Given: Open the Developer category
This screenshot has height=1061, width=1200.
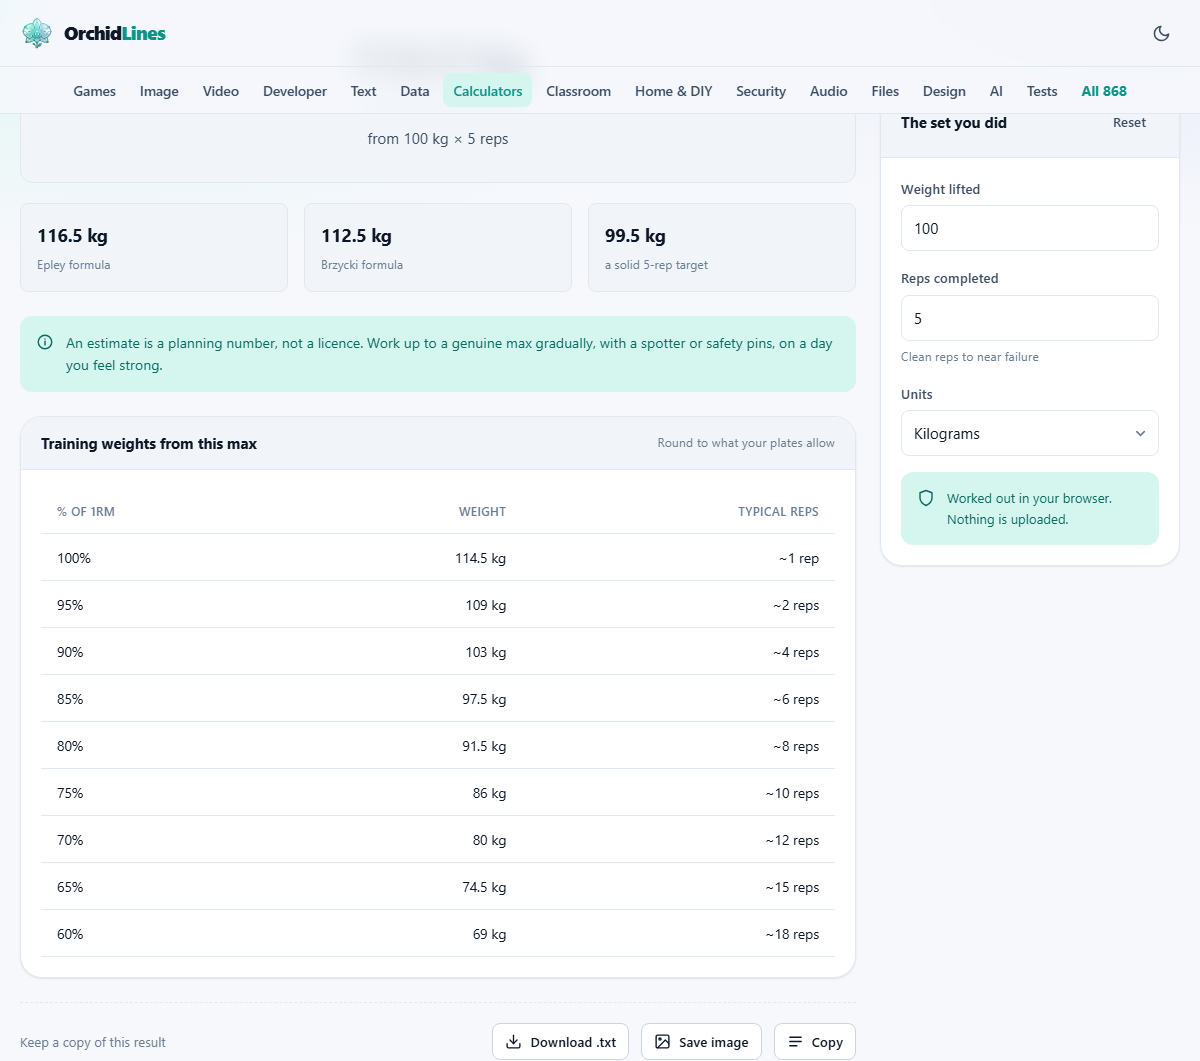Looking at the screenshot, I should [x=295, y=91].
